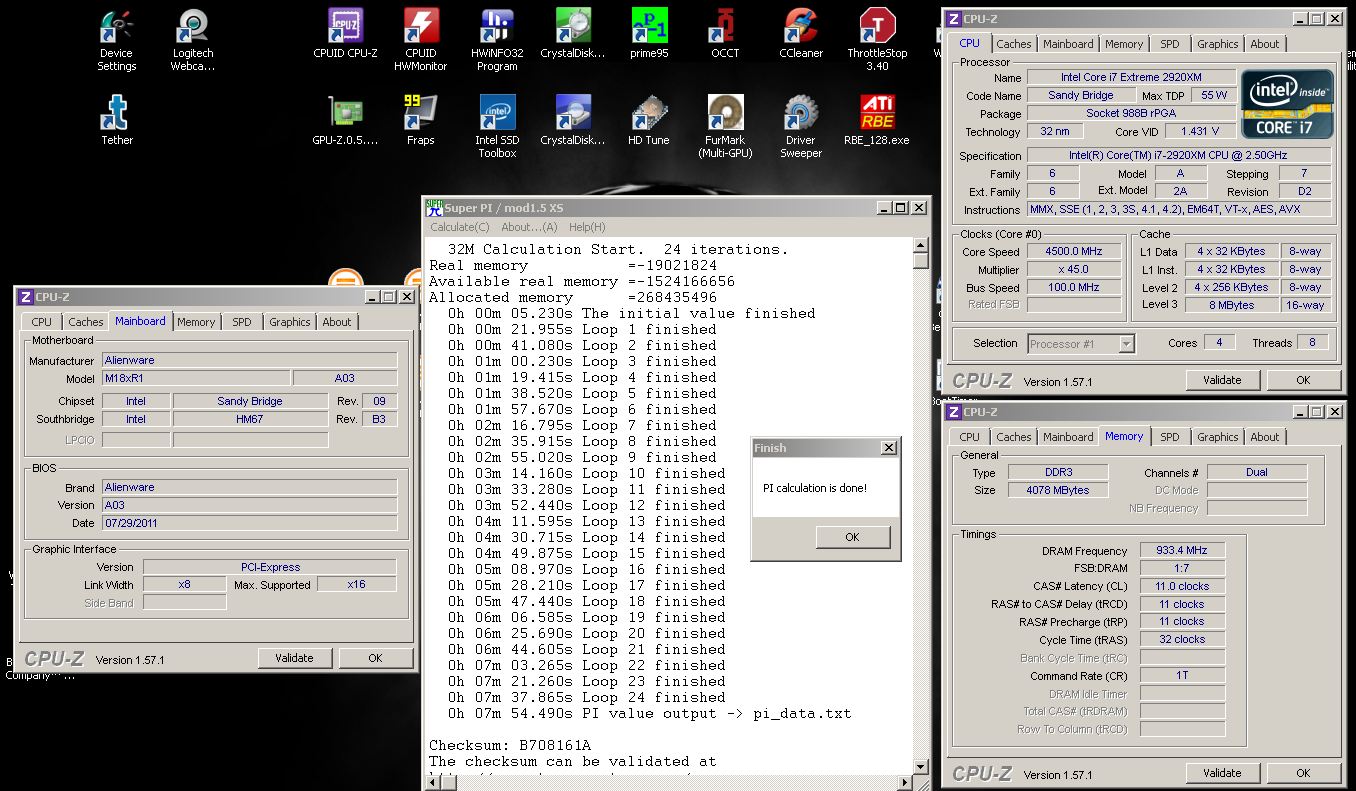Click the CAS# Latency 11.0 clocks field
Screen dimensions: 1356x791
(x=1182, y=586)
